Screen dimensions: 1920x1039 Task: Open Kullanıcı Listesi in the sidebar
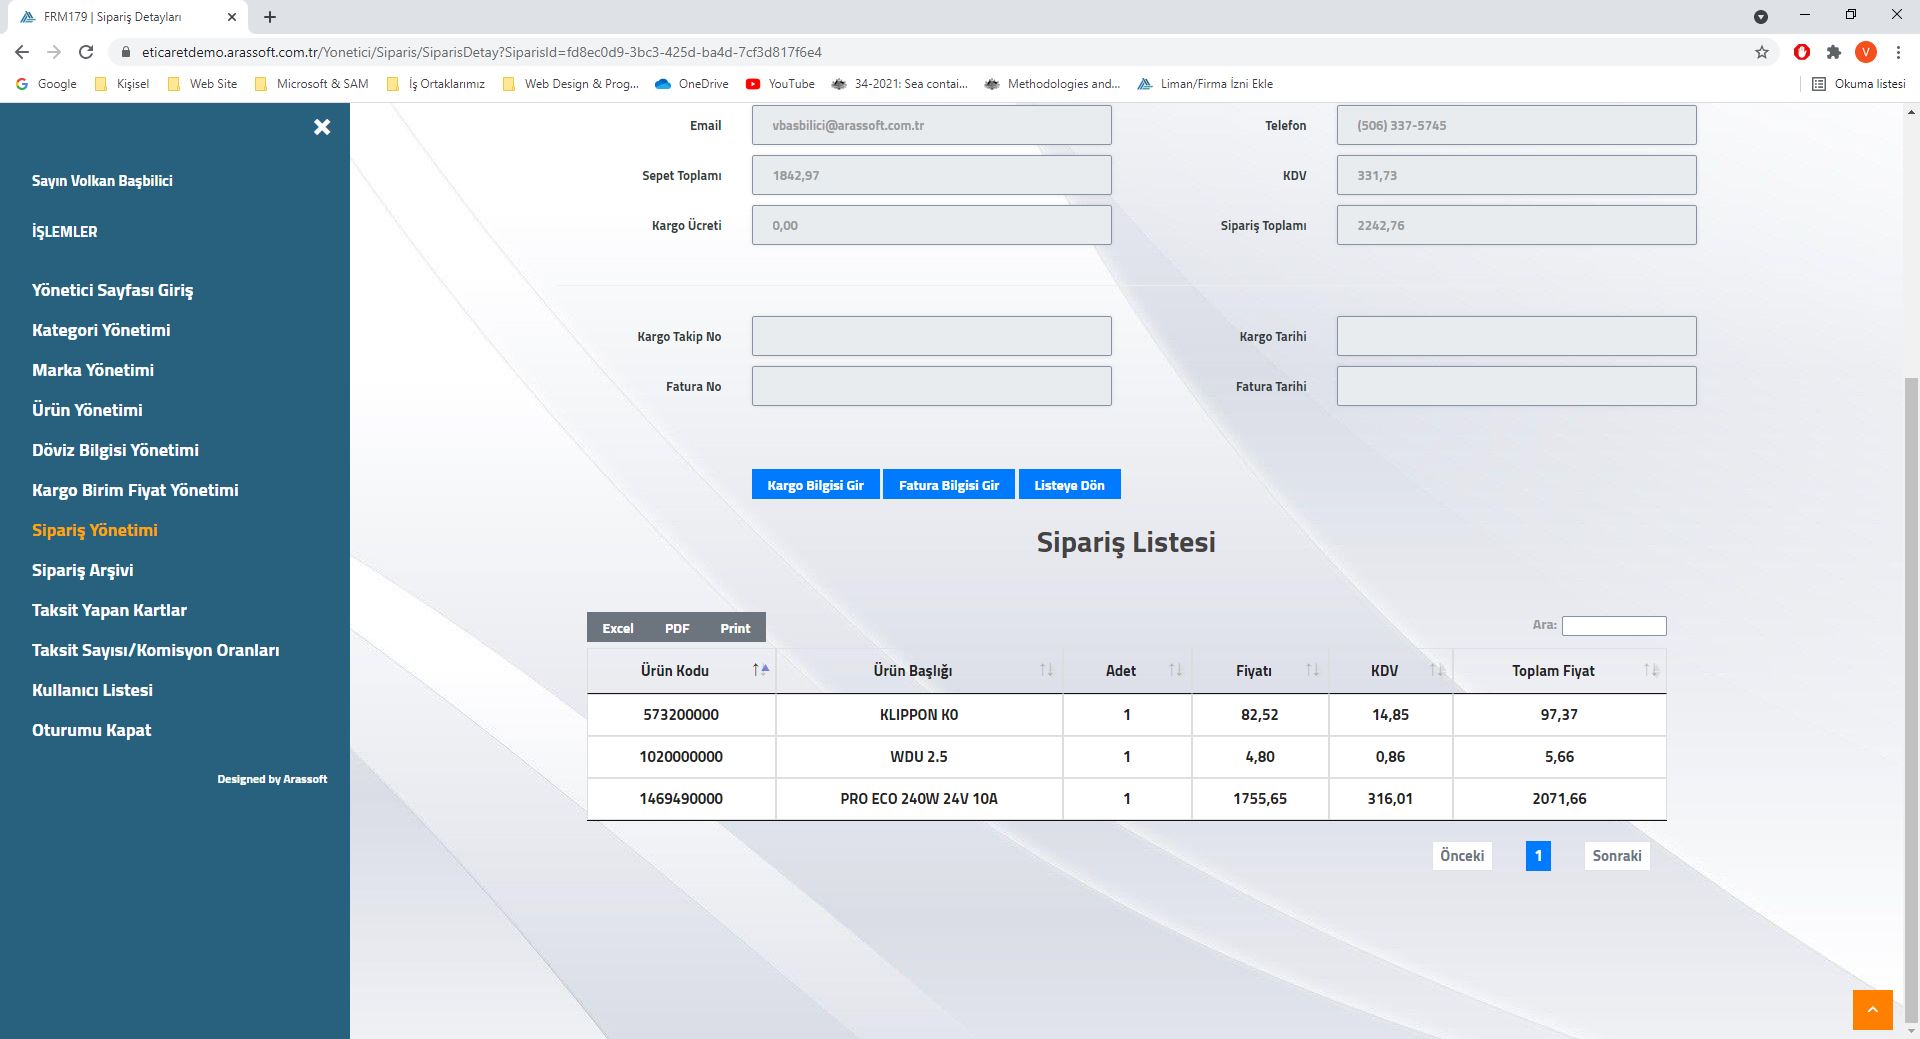point(92,690)
